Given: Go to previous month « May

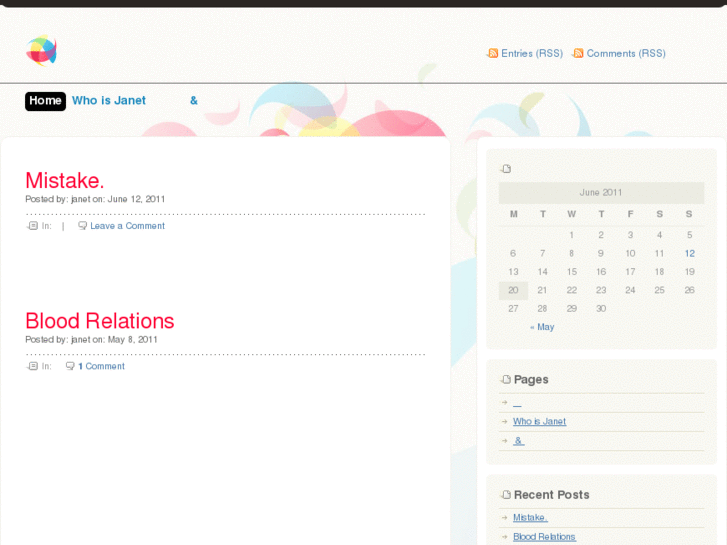Looking at the screenshot, I should (x=542, y=327).
